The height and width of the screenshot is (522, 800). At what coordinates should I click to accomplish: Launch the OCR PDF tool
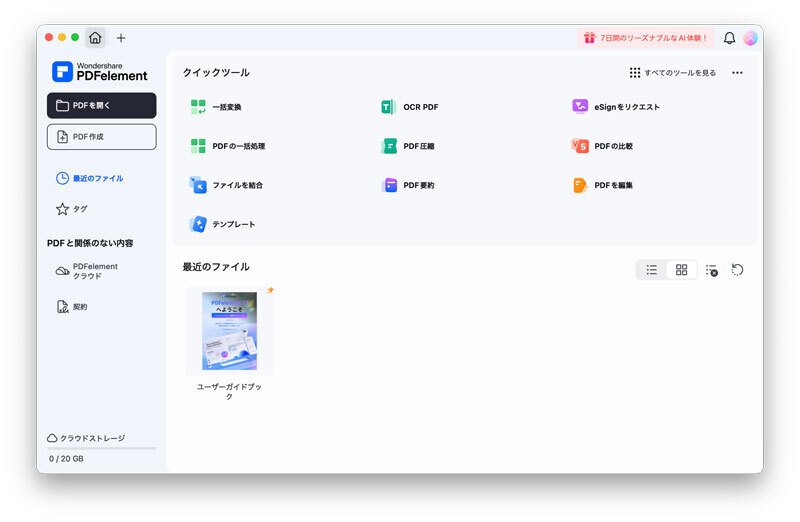[x=410, y=107]
